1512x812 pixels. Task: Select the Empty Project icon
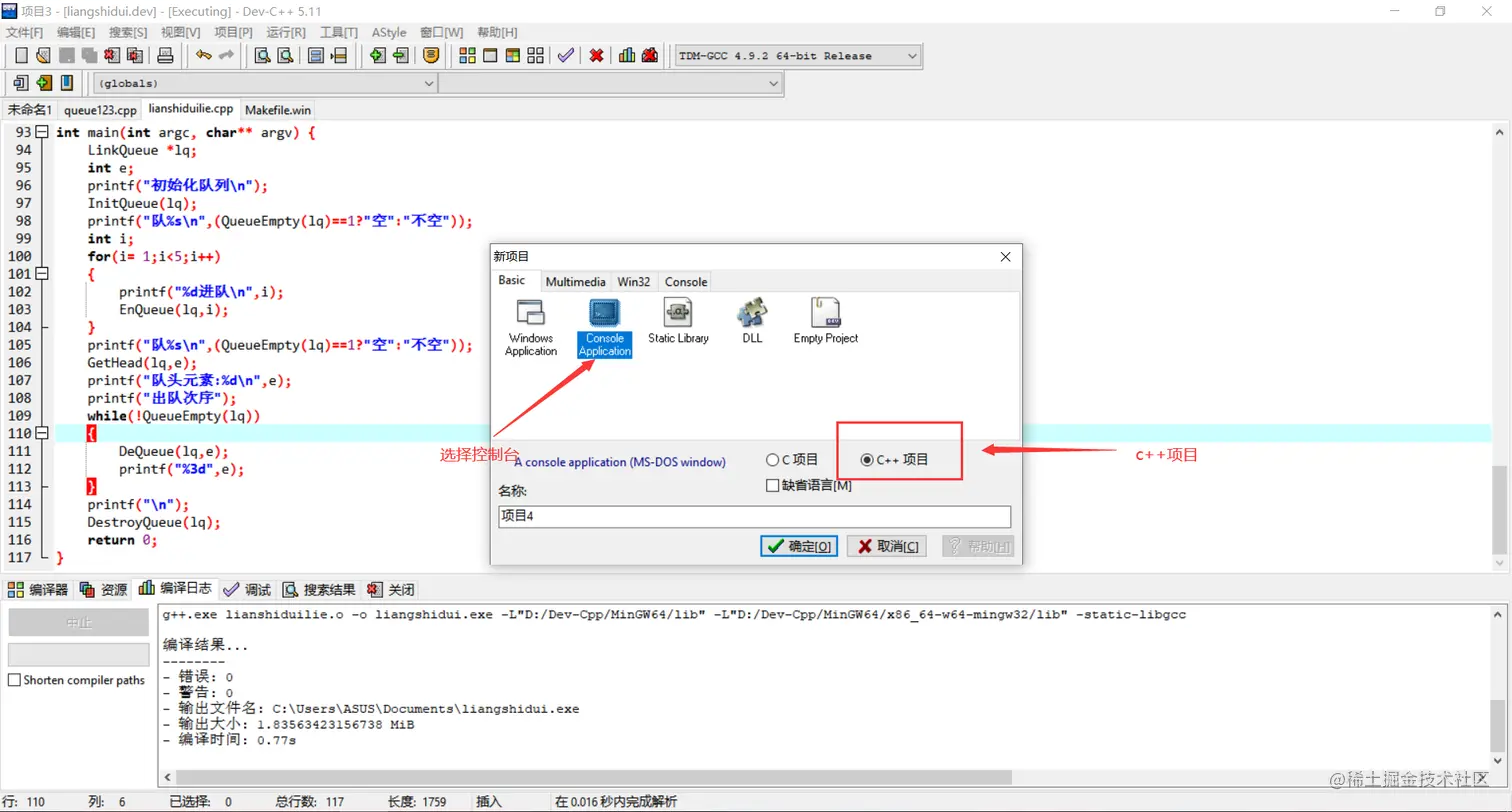pyautogui.click(x=826, y=321)
